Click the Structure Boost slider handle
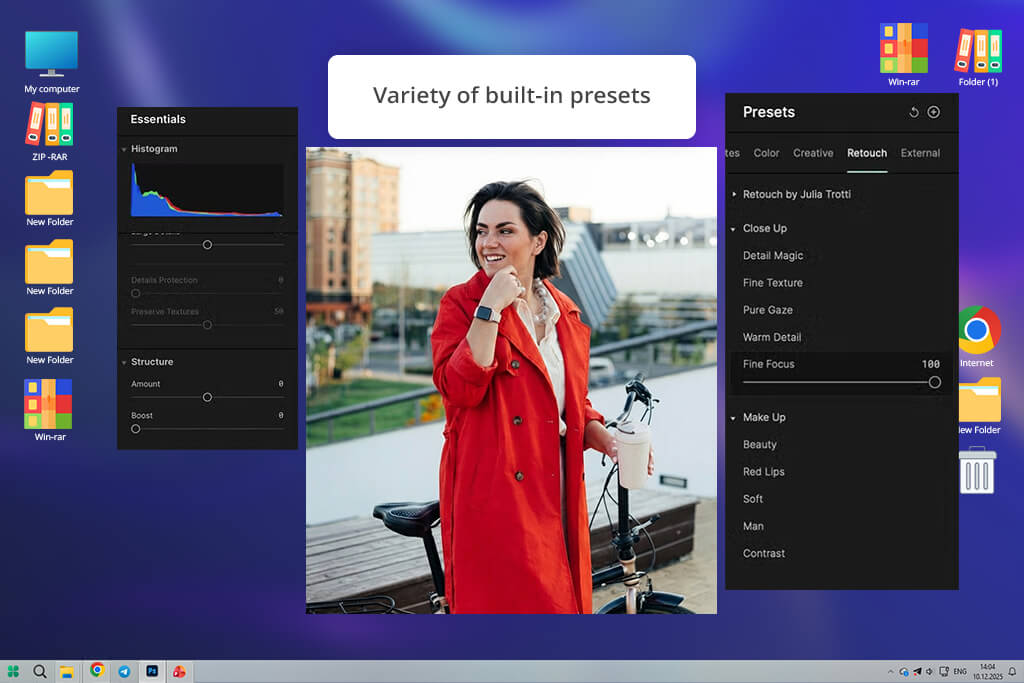 (135, 429)
